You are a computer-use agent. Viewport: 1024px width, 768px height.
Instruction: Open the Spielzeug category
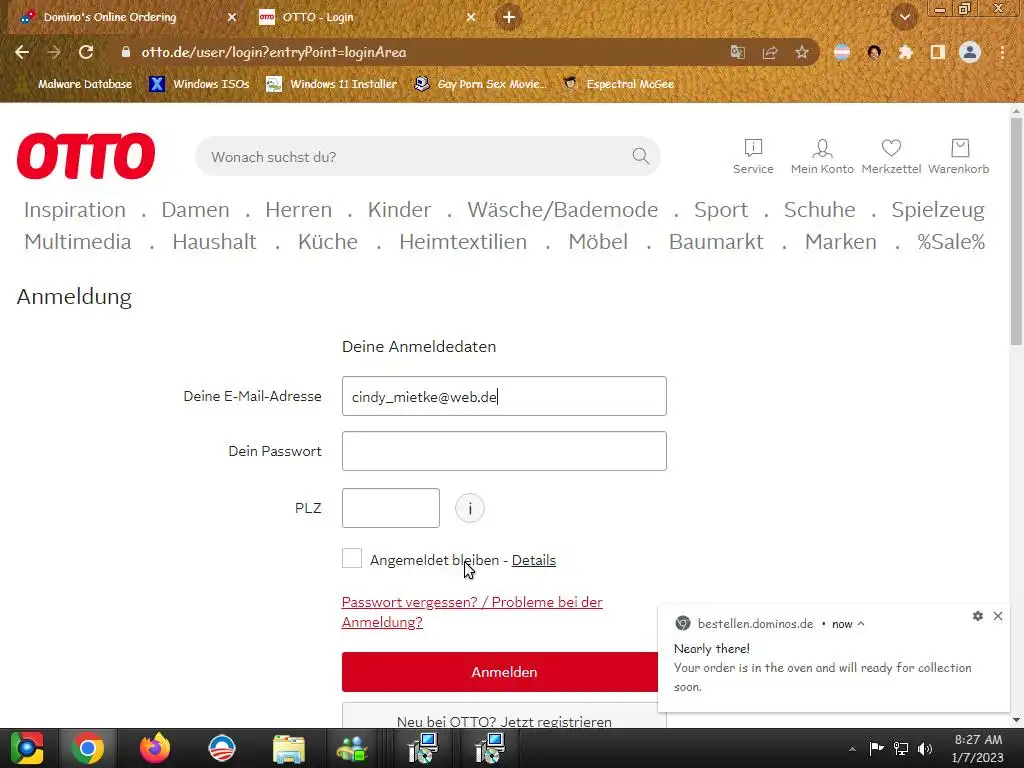click(938, 210)
